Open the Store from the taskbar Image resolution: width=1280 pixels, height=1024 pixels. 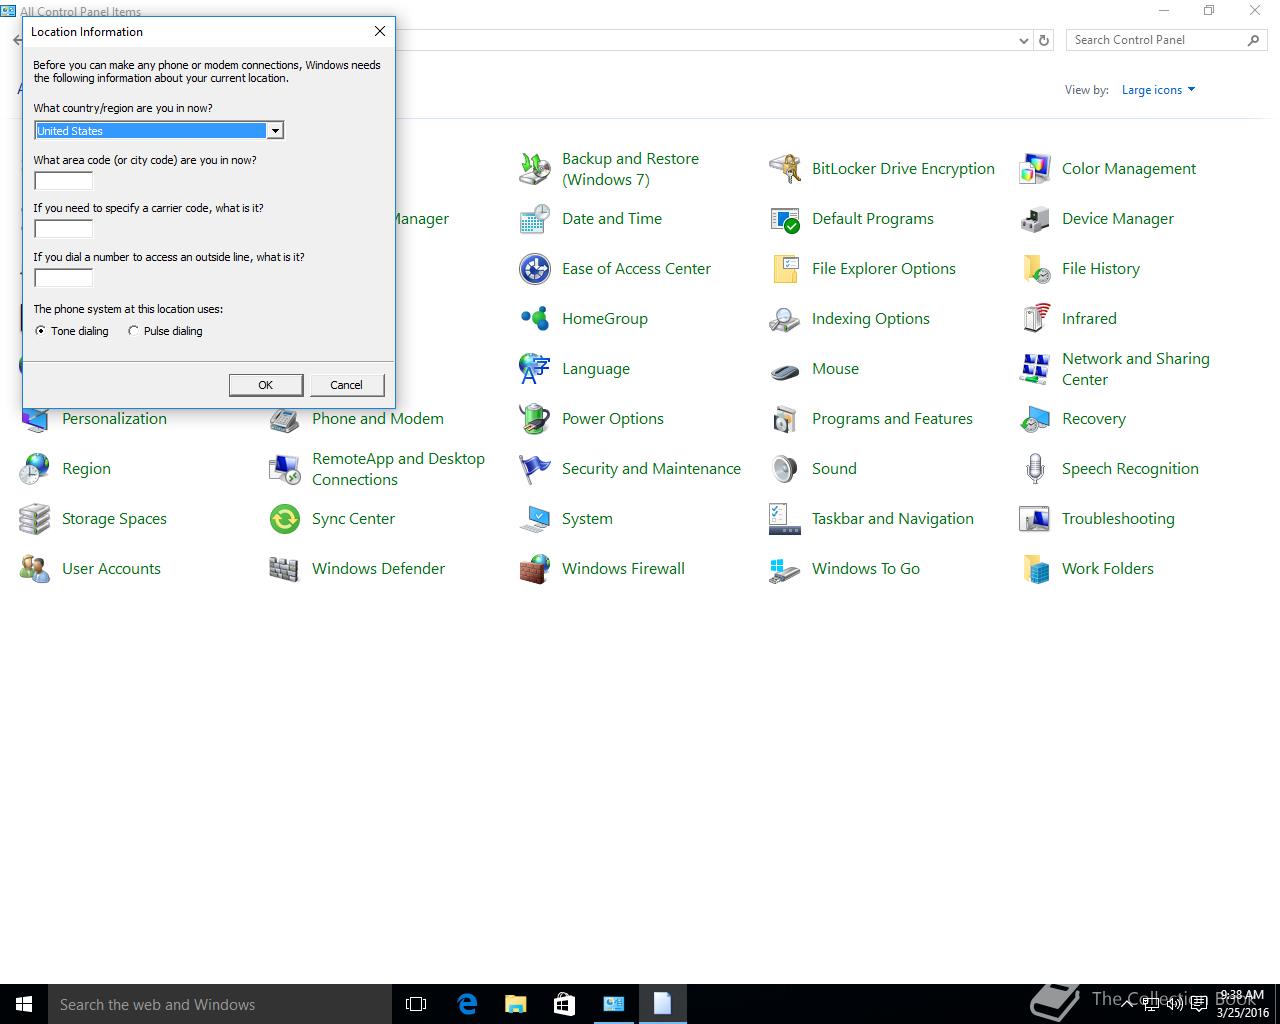point(564,1004)
